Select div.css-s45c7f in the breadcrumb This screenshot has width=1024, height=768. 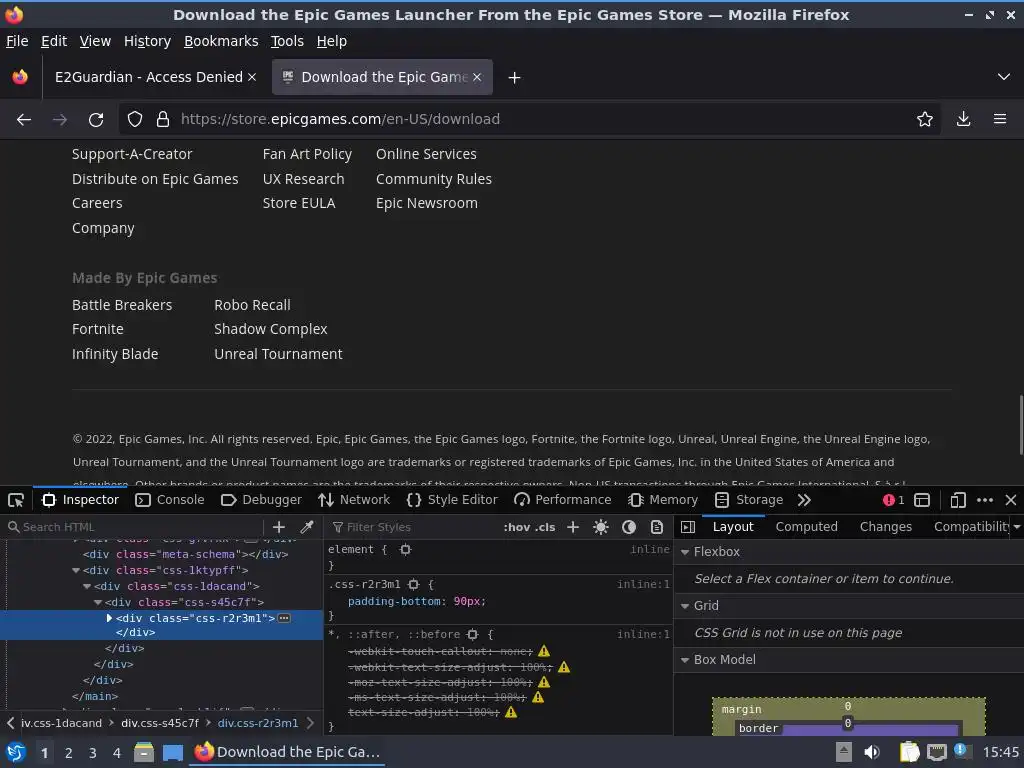click(x=159, y=724)
